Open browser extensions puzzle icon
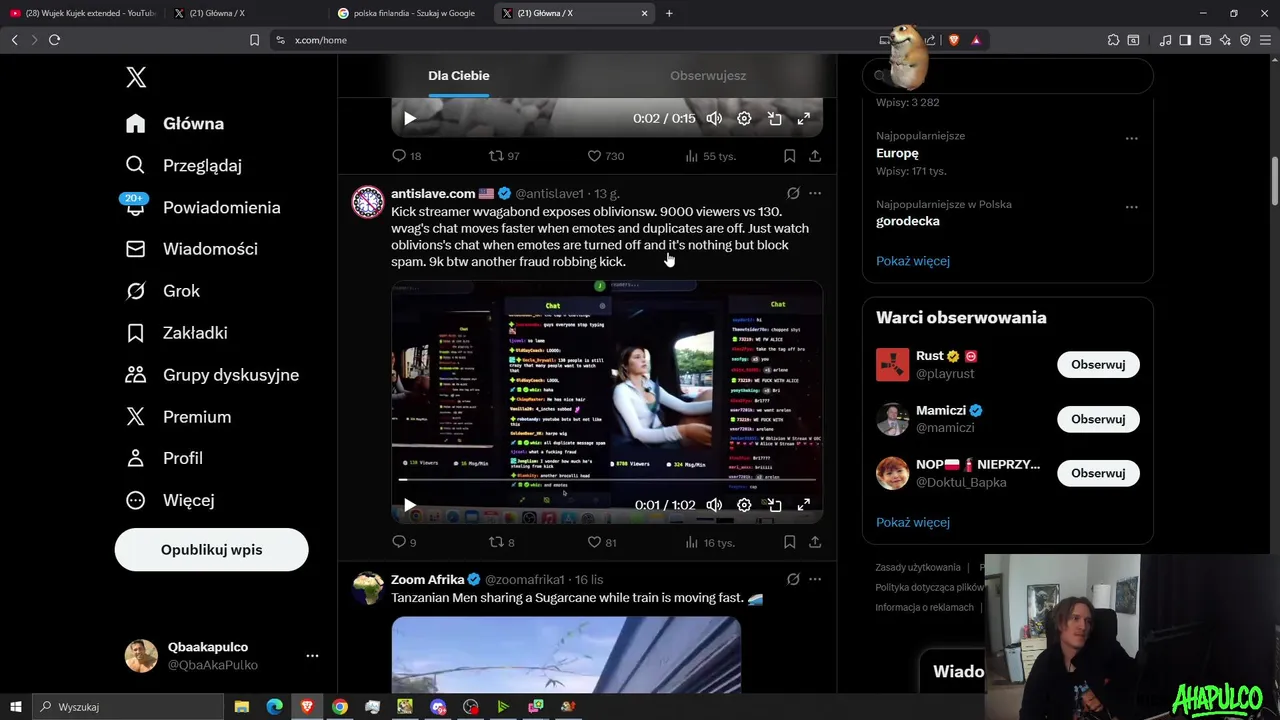Image resolution: width=1280 pixels, height=720 pixels. (1113, 40)
